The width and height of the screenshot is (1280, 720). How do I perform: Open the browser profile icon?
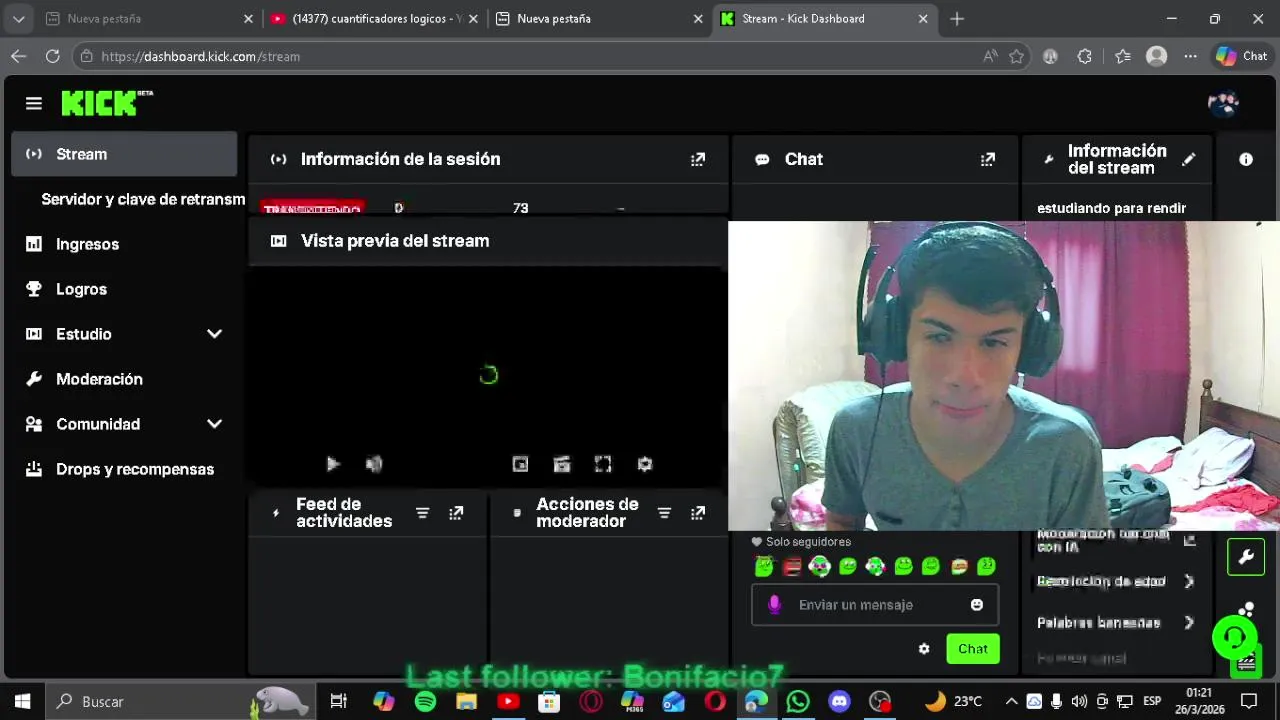pyautogui.click(x=1157, y=56)
